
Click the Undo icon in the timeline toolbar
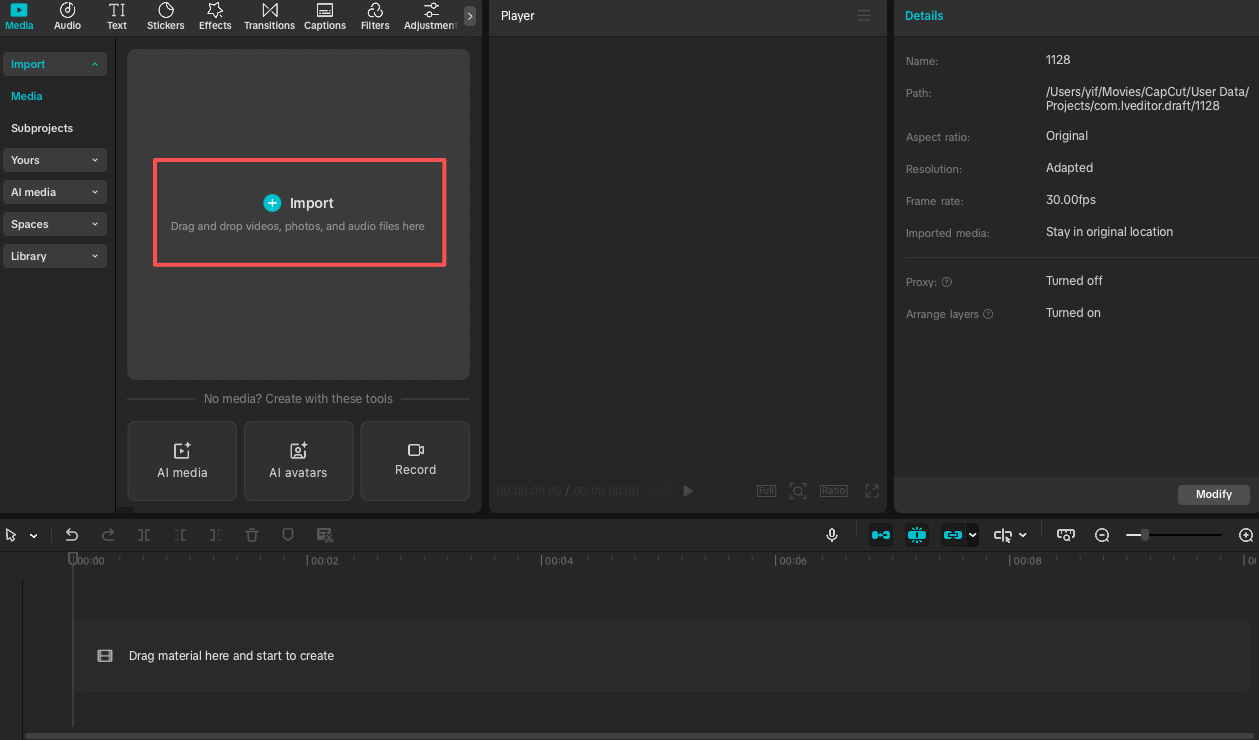point(72,535)
